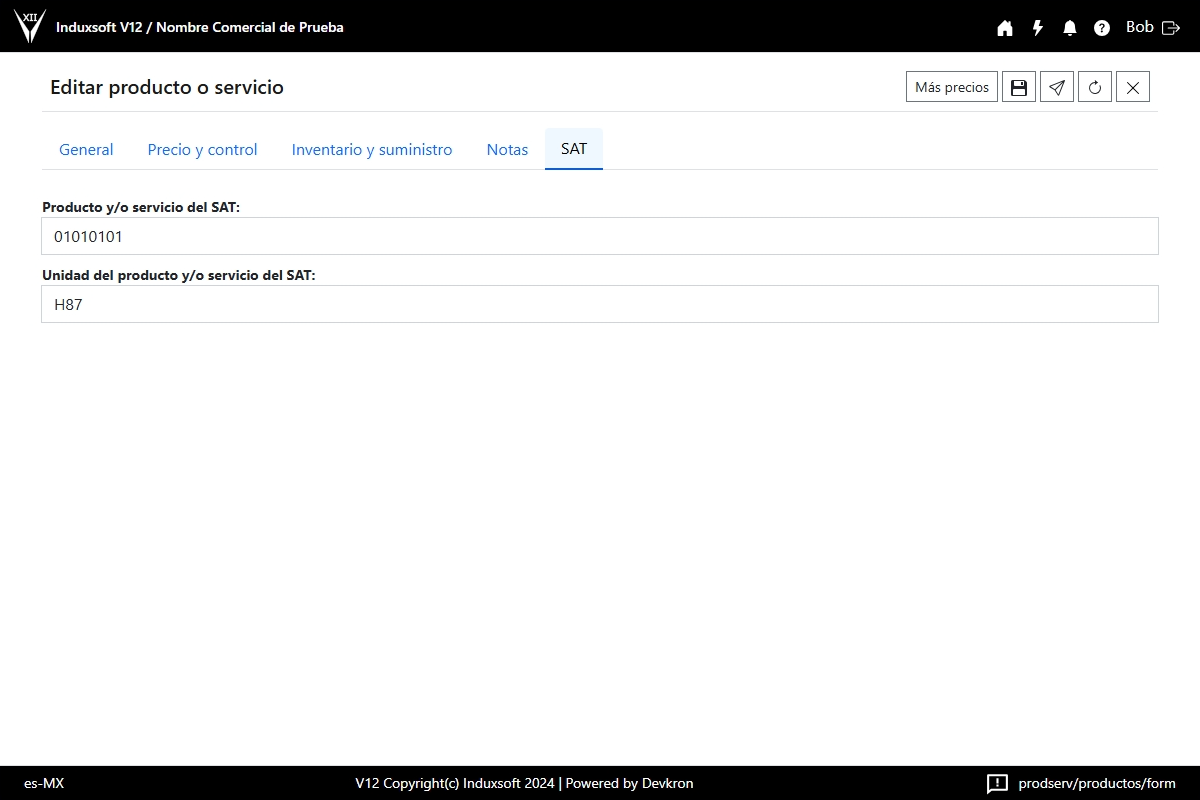This screenshot has height=800, width=1200.
Task: Open the lightning bolt quick actions
Action: point(1038,28)
